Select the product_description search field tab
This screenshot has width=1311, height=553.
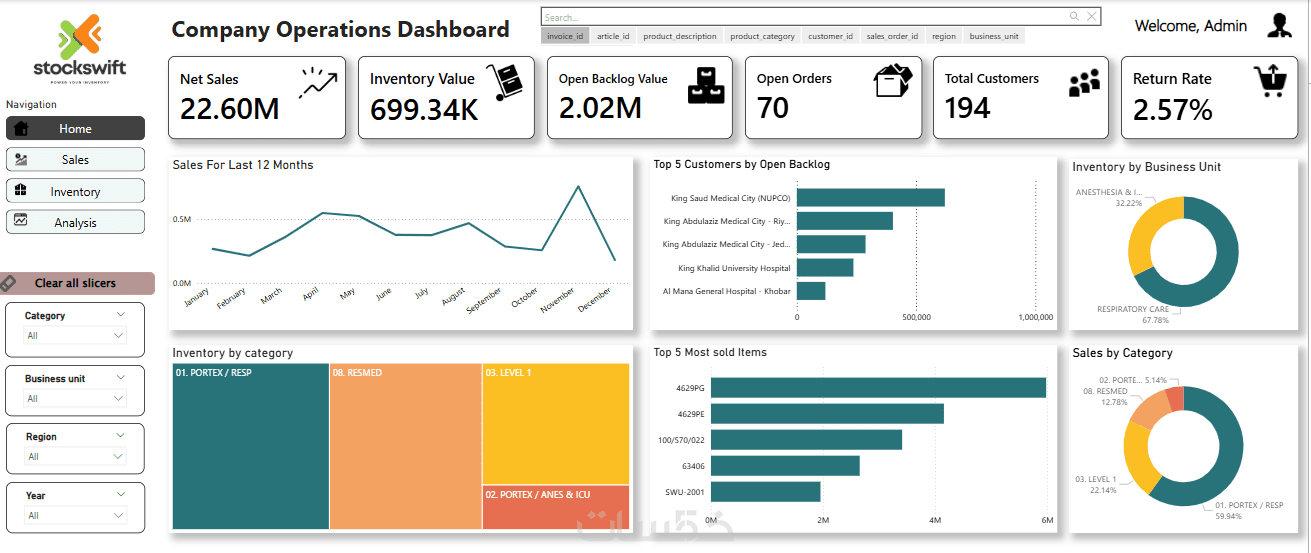tap(680, 36)
